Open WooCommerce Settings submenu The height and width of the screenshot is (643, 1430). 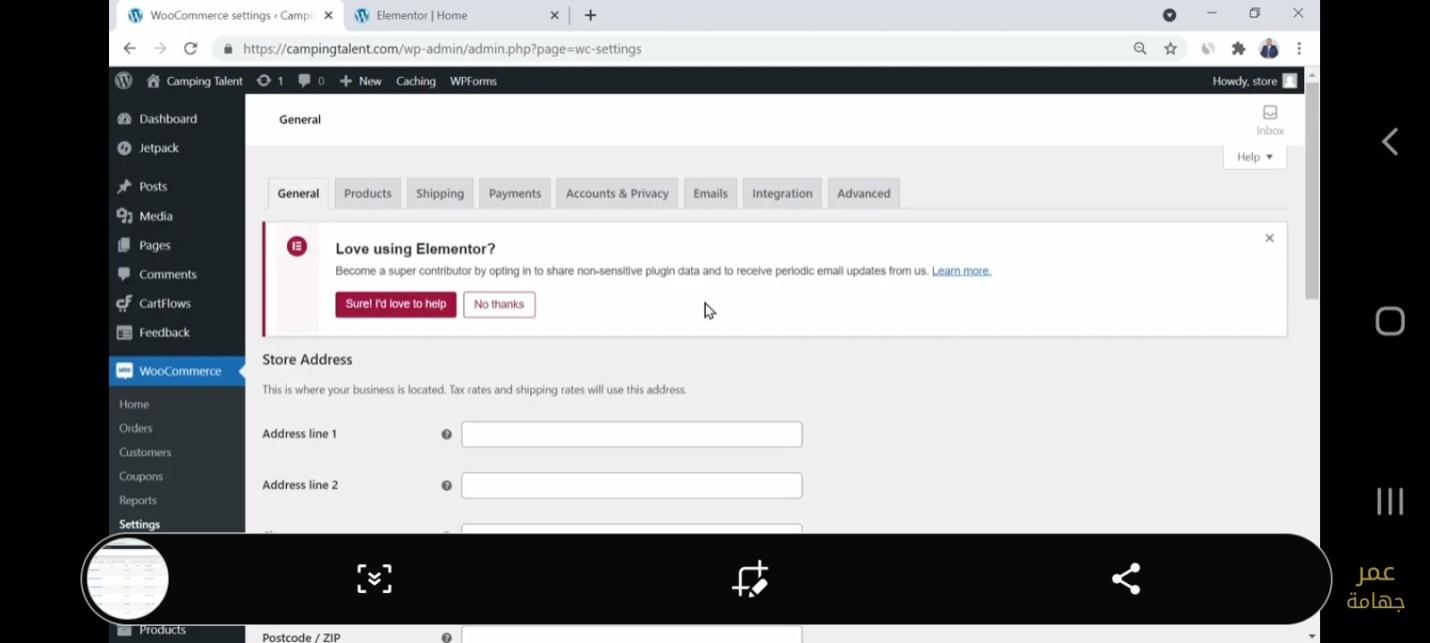139,524
